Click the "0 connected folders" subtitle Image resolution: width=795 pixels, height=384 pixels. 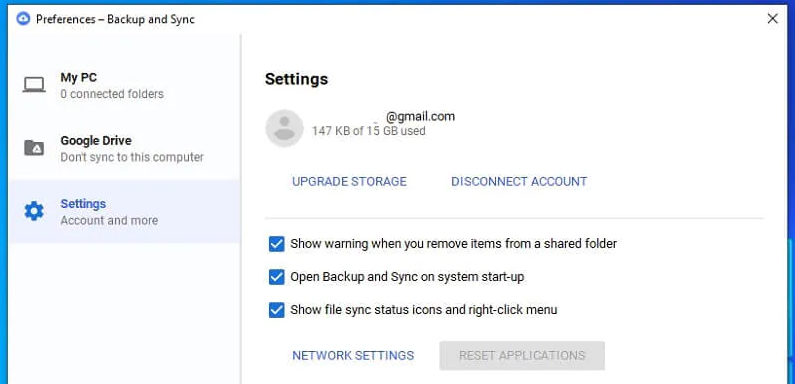112,94
